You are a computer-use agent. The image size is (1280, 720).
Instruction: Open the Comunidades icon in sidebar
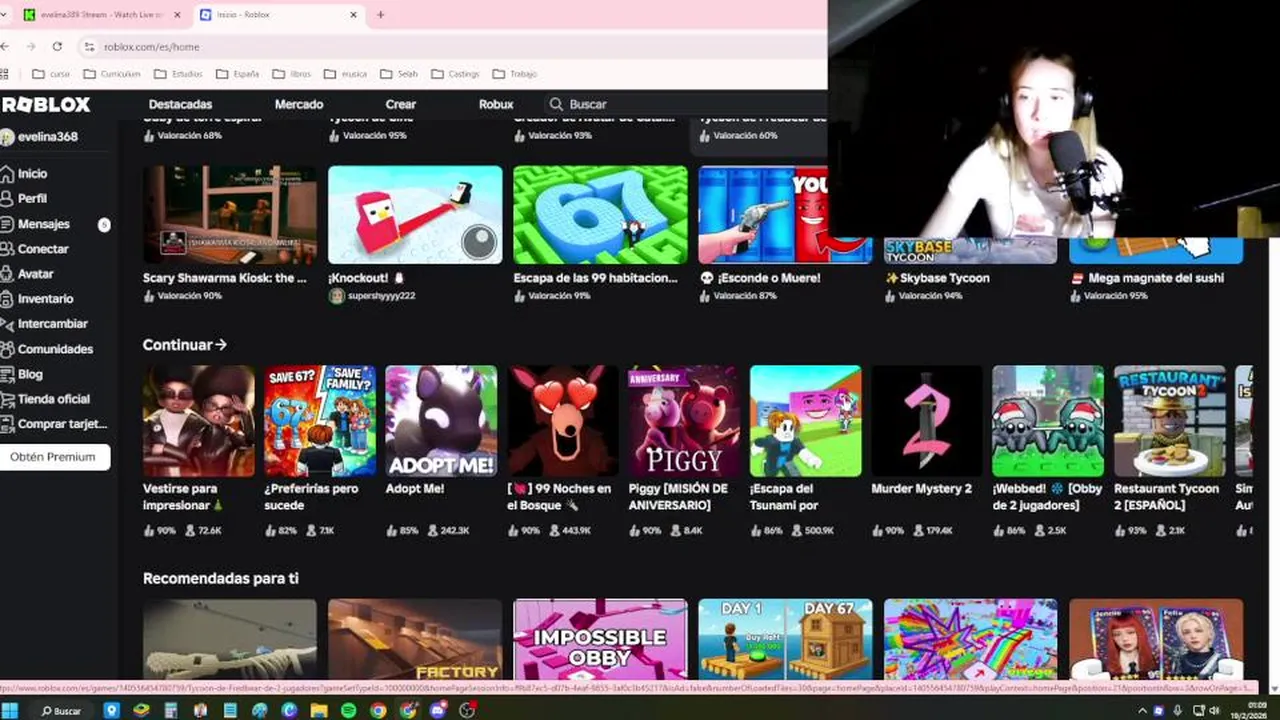click(7, 349)
